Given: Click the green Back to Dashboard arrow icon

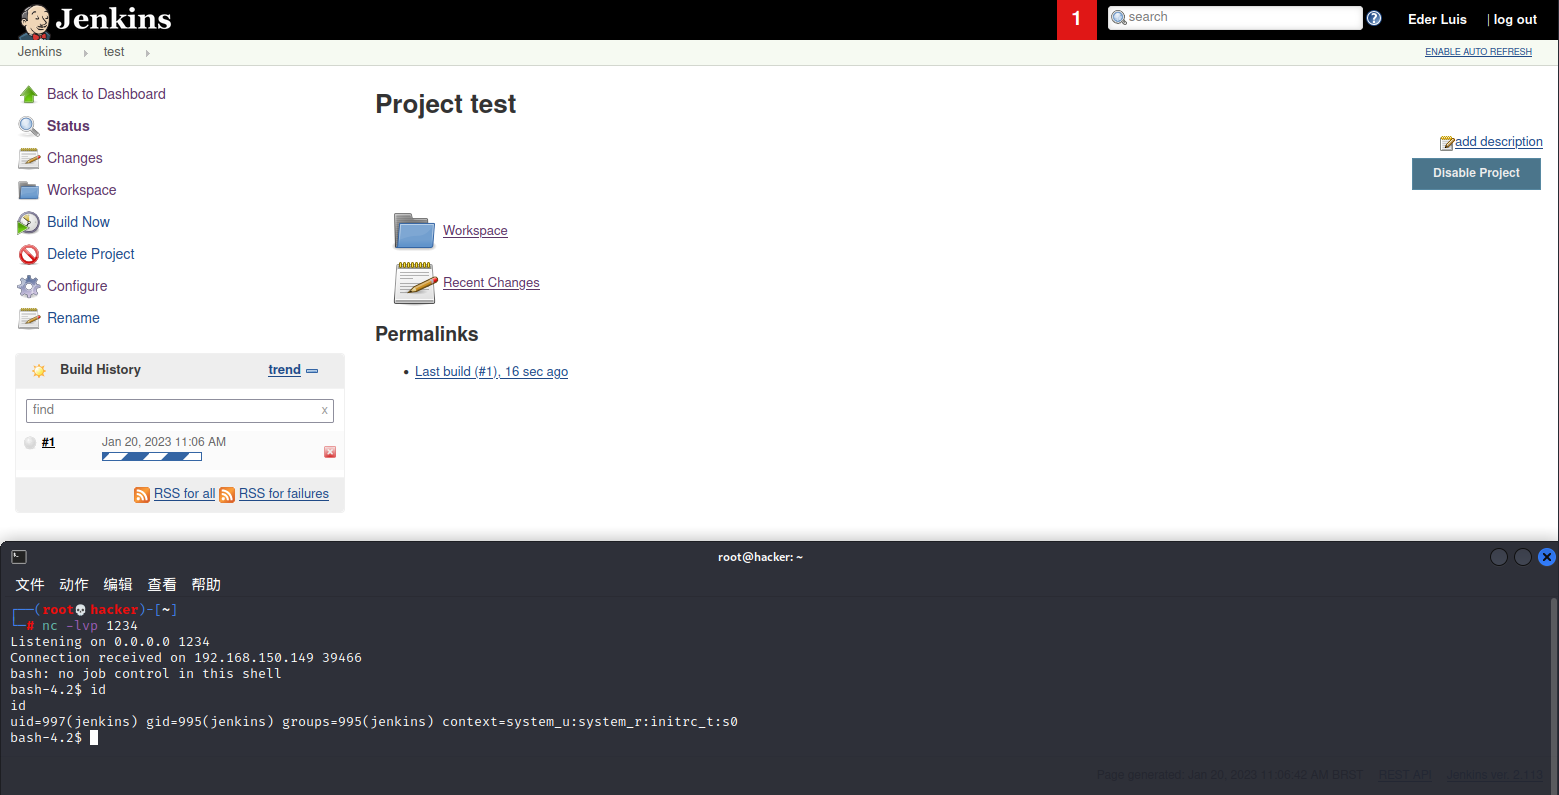Looking at the screenshot, I should point(29,94).
